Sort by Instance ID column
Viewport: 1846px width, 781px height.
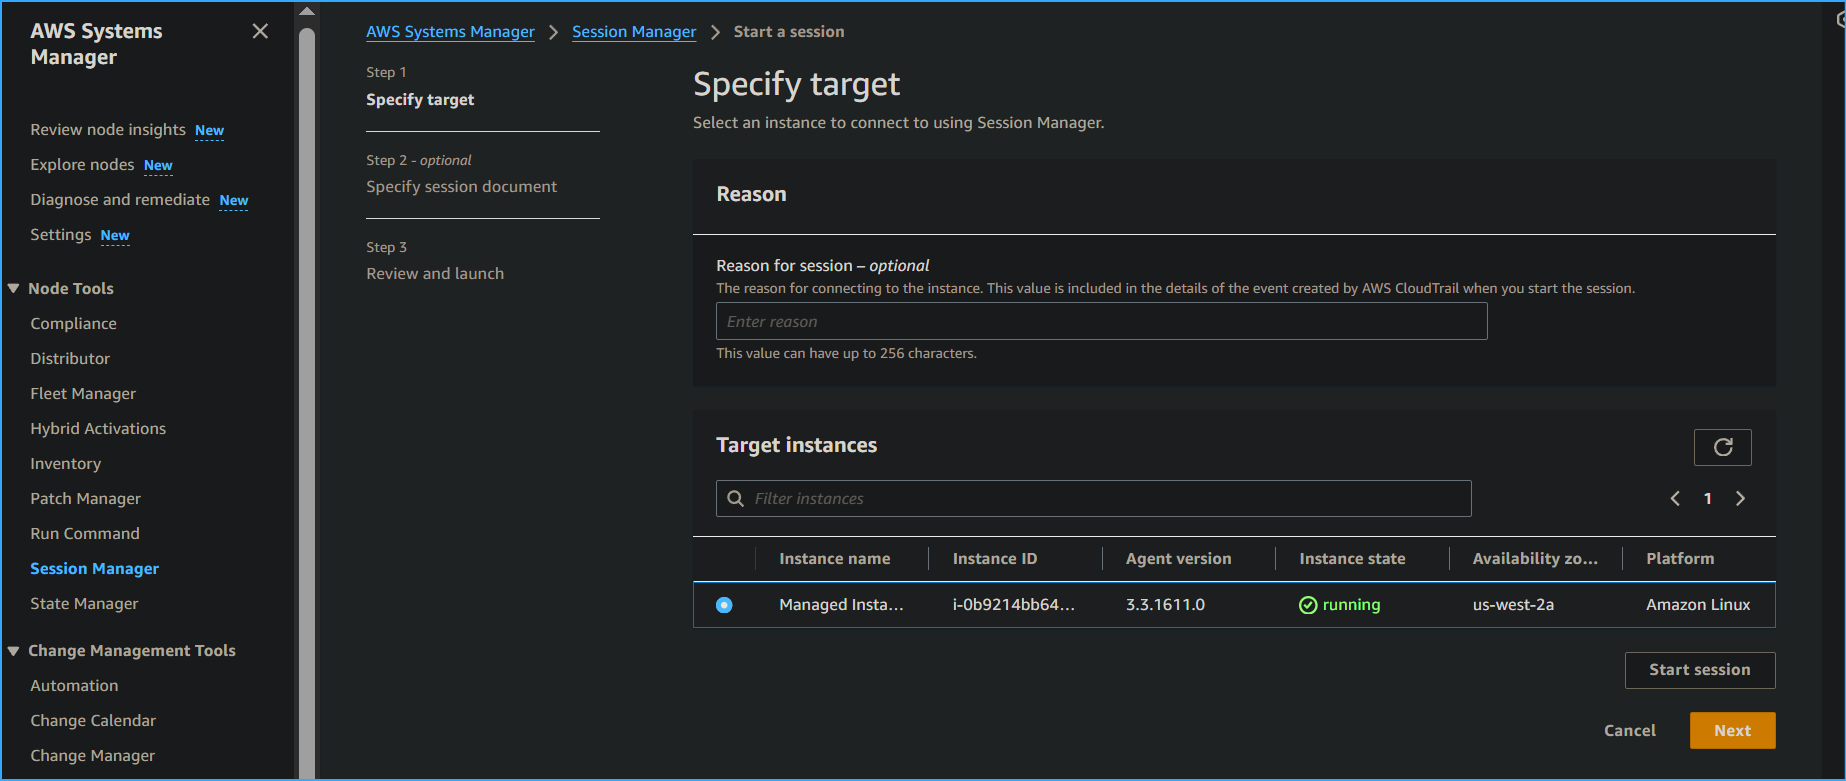click(995, 559)
